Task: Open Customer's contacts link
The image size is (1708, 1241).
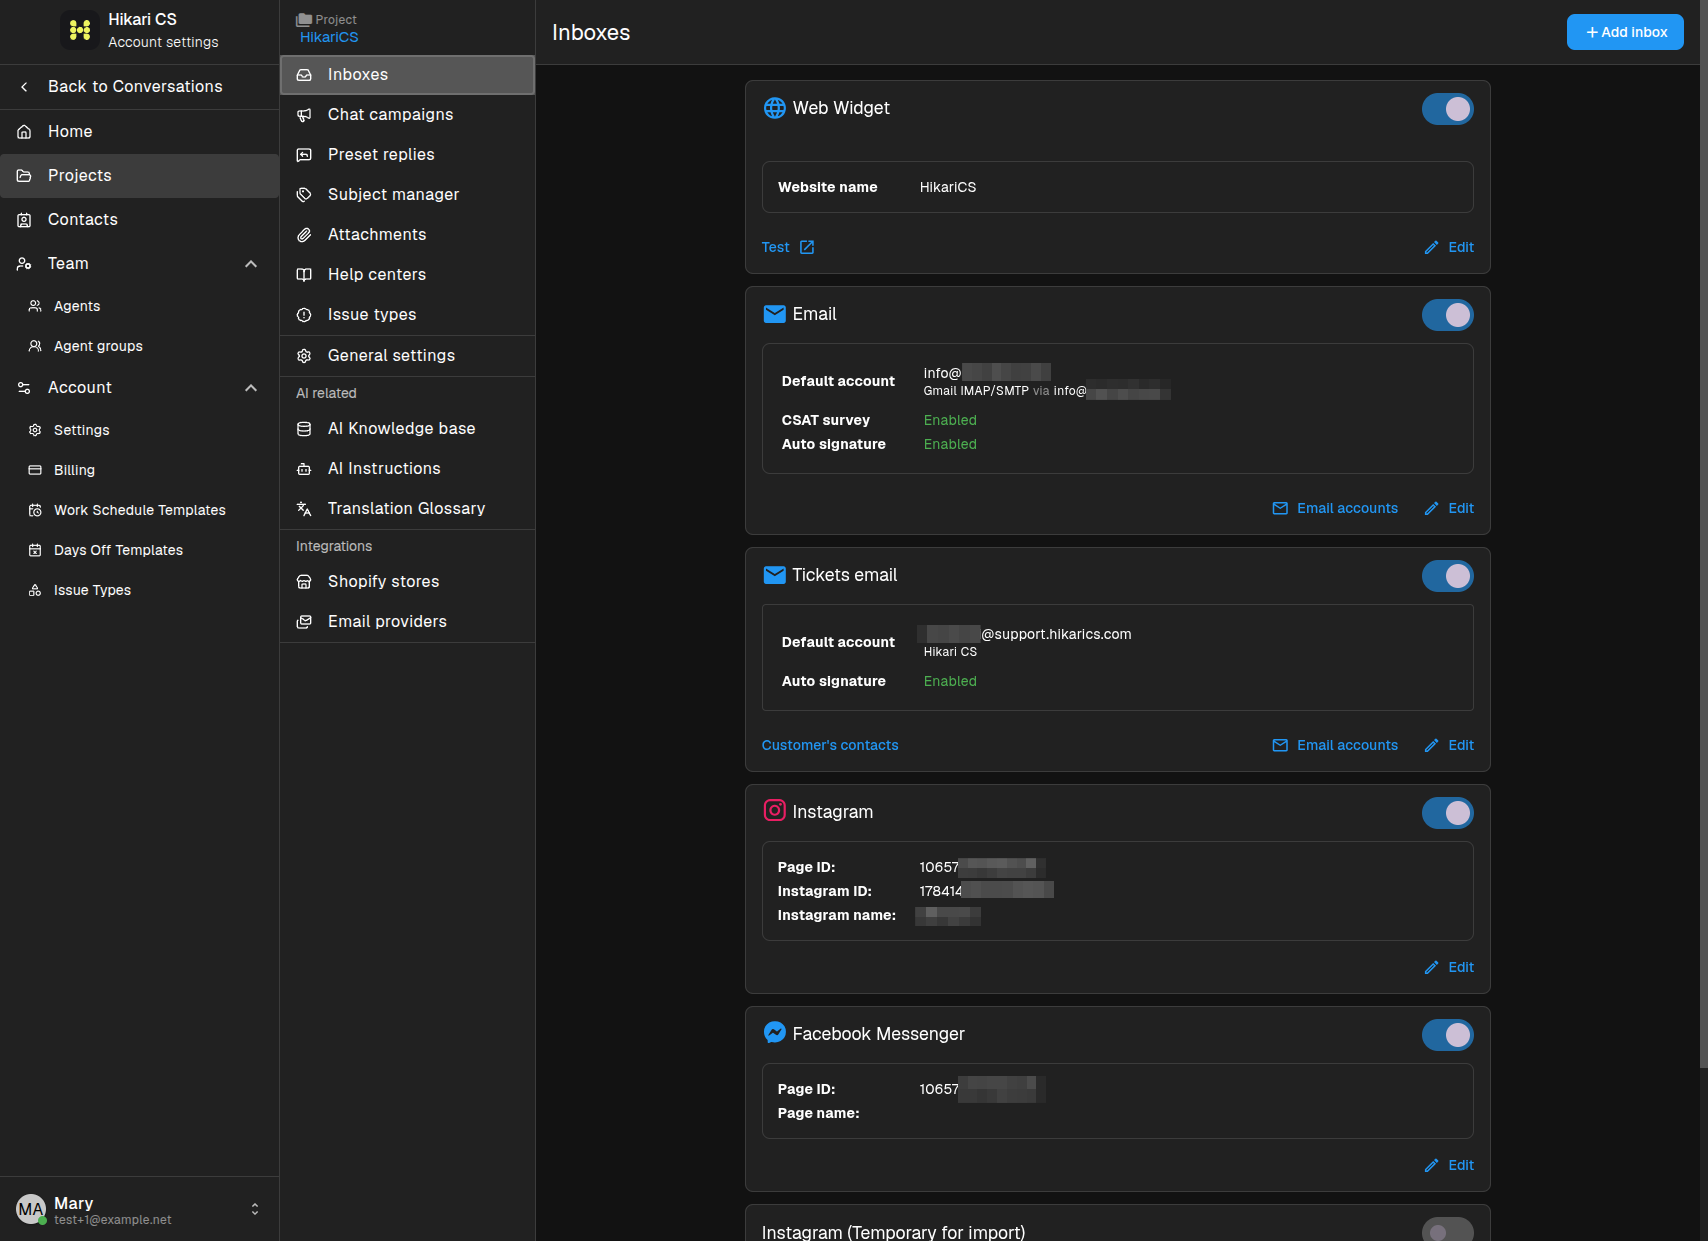Action: pos(830,745)
